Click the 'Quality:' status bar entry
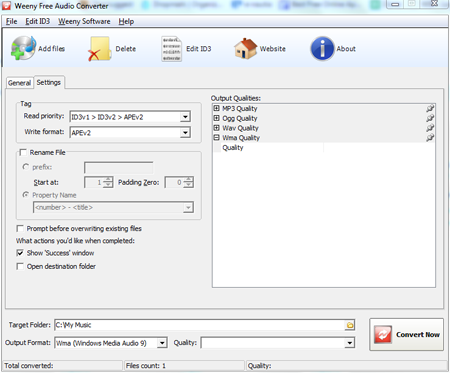The image size is (450, 373). click(x=259, y=366)
